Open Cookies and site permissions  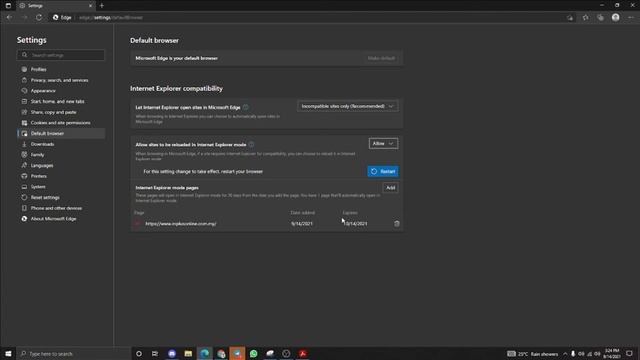[60, 123]
